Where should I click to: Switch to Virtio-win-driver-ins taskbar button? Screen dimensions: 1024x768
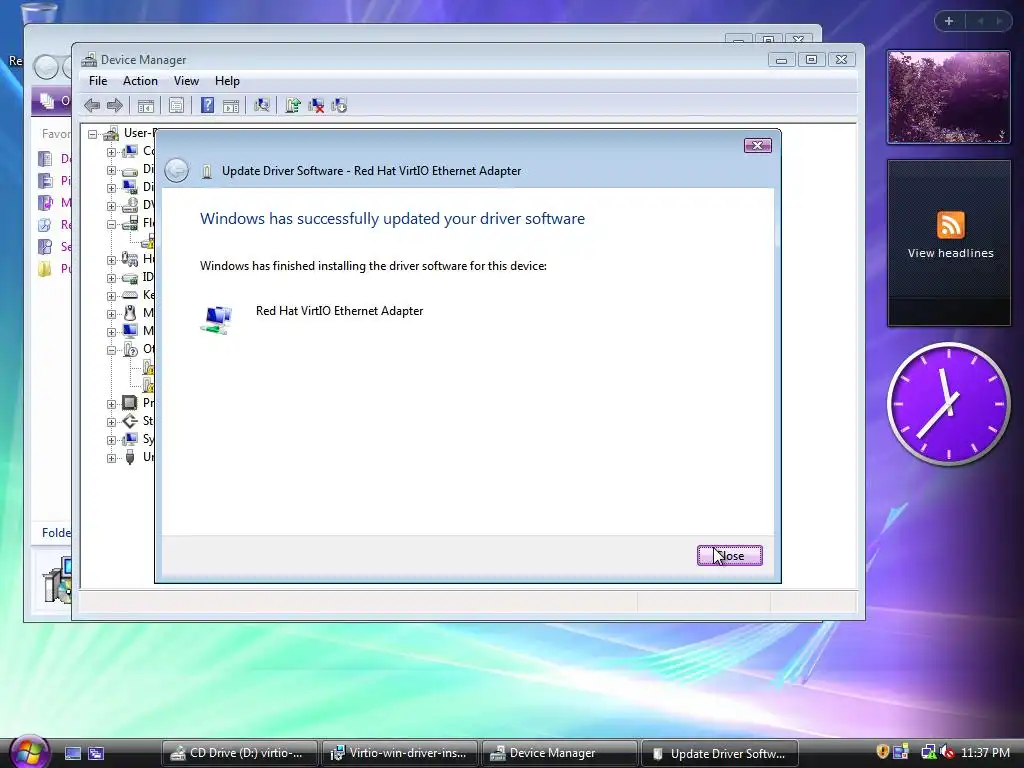(x=399, y=753)
